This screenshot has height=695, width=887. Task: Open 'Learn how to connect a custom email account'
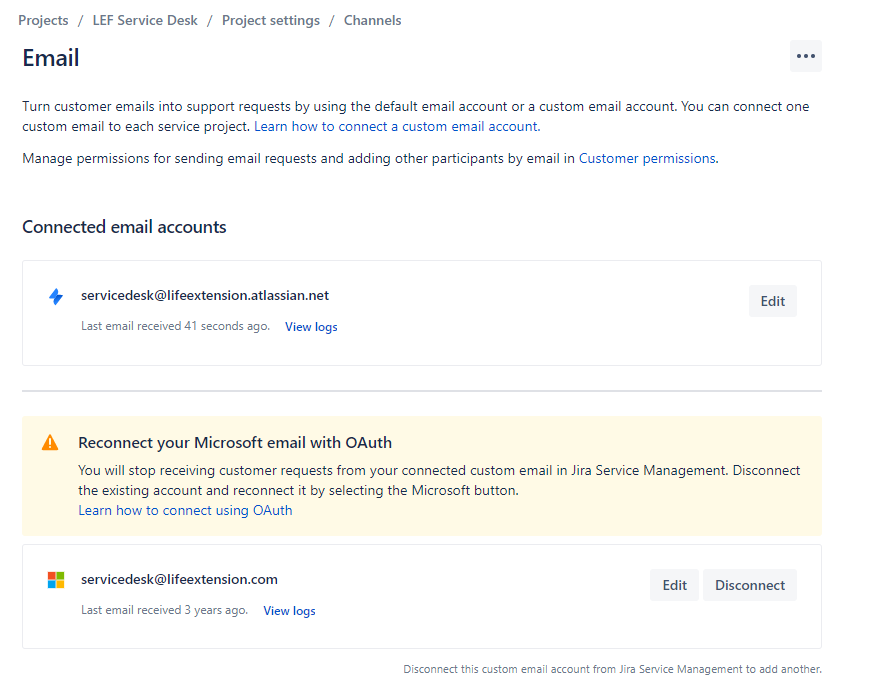396,126
